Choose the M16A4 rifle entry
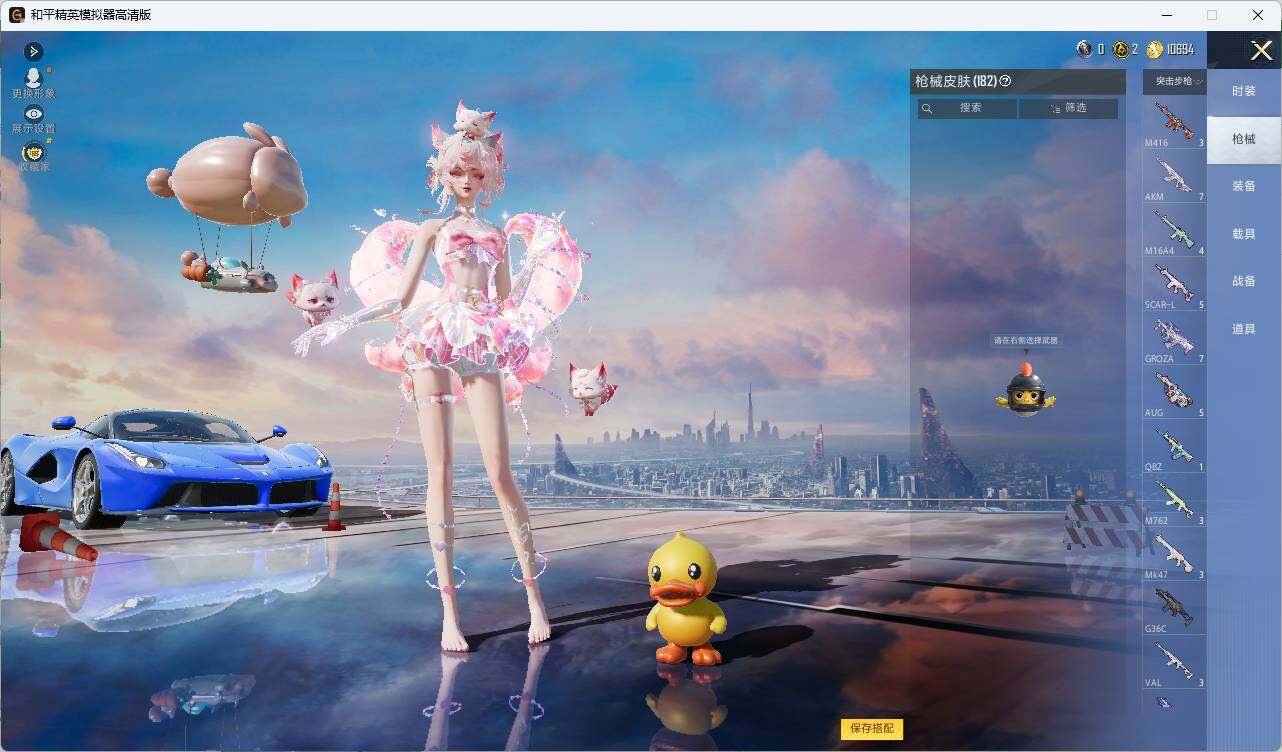 click(x=1174, y=230)
